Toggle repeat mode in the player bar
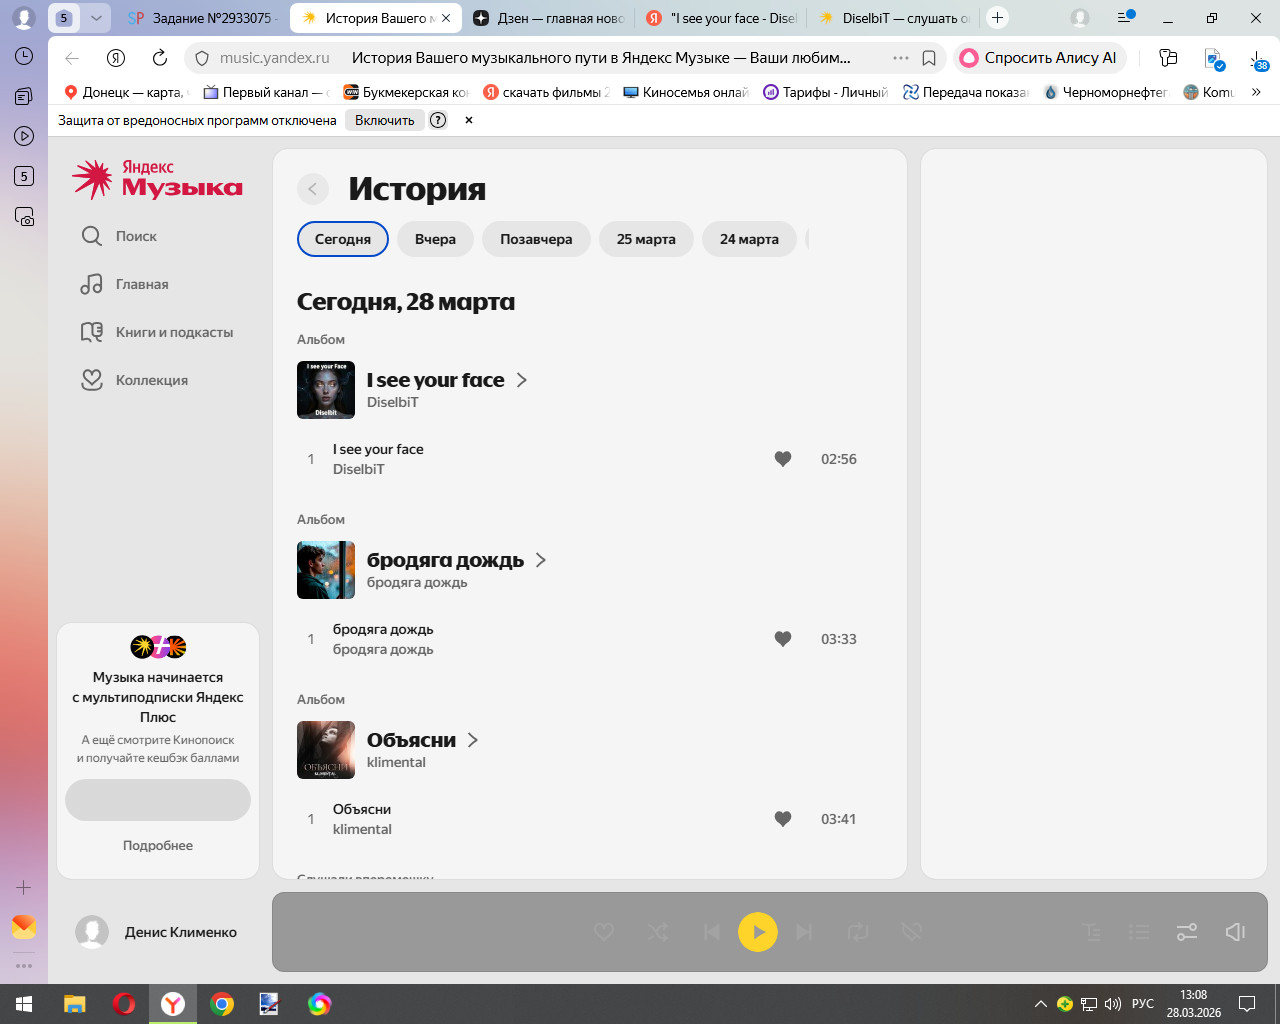 [858, 932]
